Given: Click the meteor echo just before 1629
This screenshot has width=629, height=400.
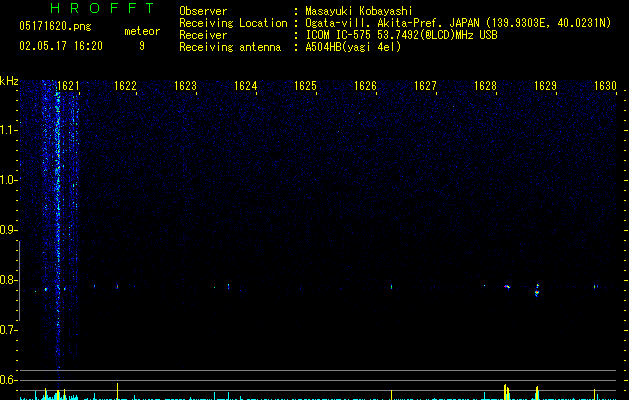Looking at the screenshot, I should pyautogui.click(x=537, y=290).
